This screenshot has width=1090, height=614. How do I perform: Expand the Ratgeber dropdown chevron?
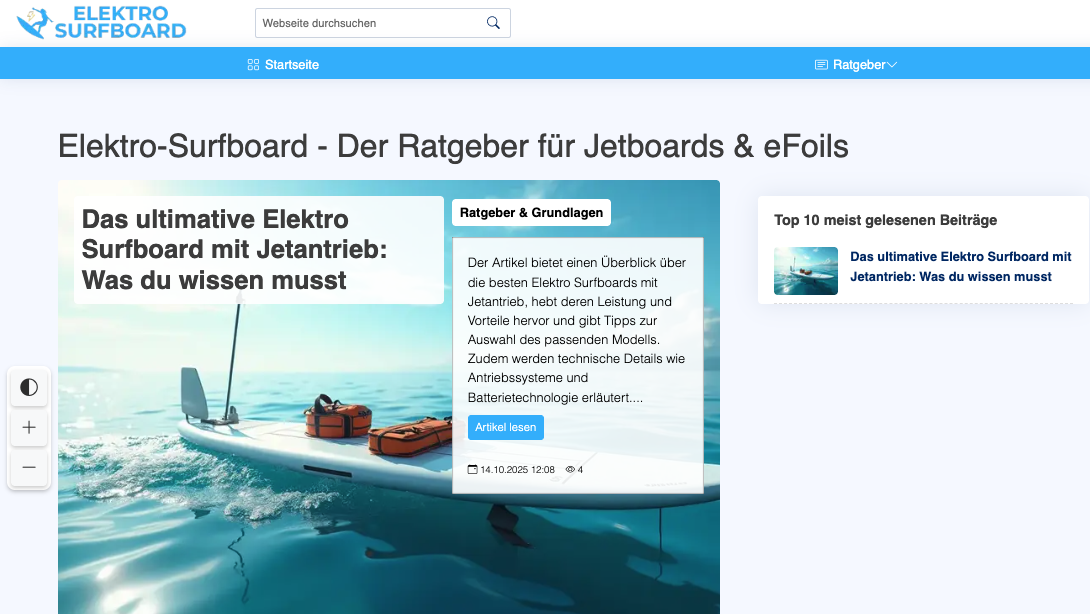click(892, 64)
